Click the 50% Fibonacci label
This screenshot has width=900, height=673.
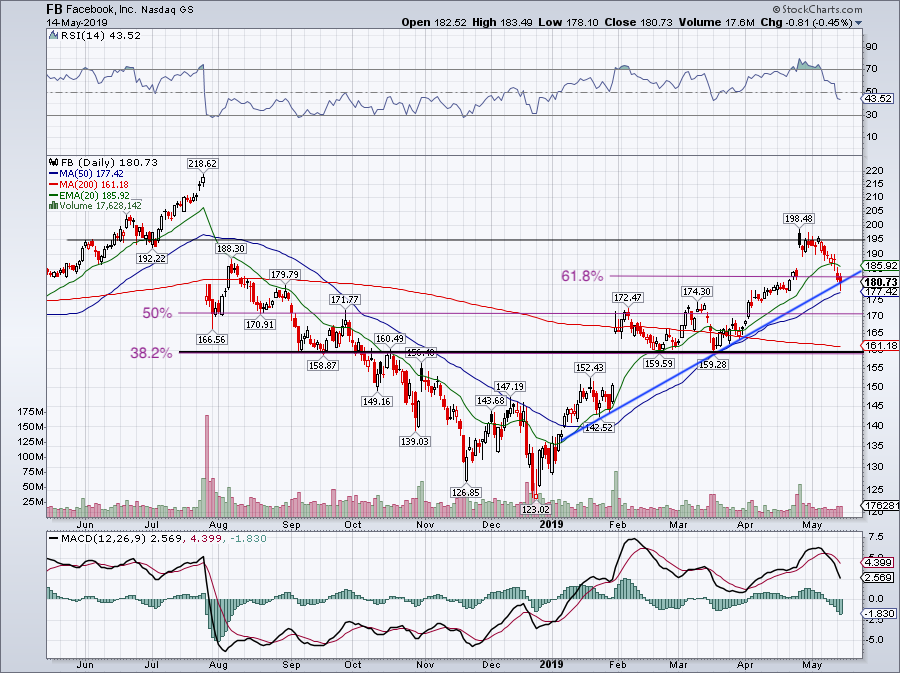(x=158, y=313)
